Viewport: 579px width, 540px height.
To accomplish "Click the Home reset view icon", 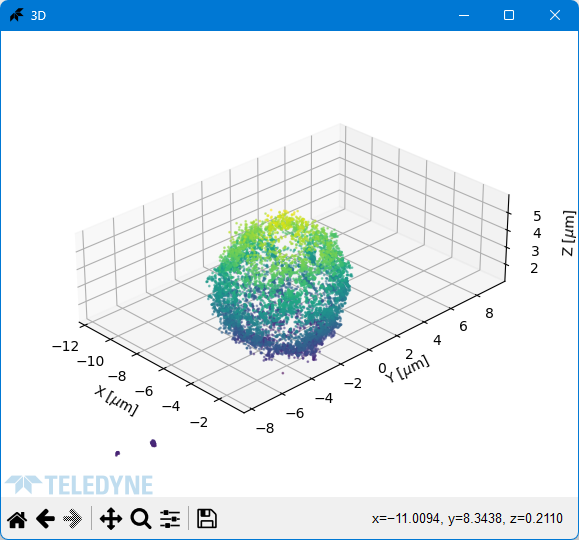I will pyautogui.click(x=17, y=519).
